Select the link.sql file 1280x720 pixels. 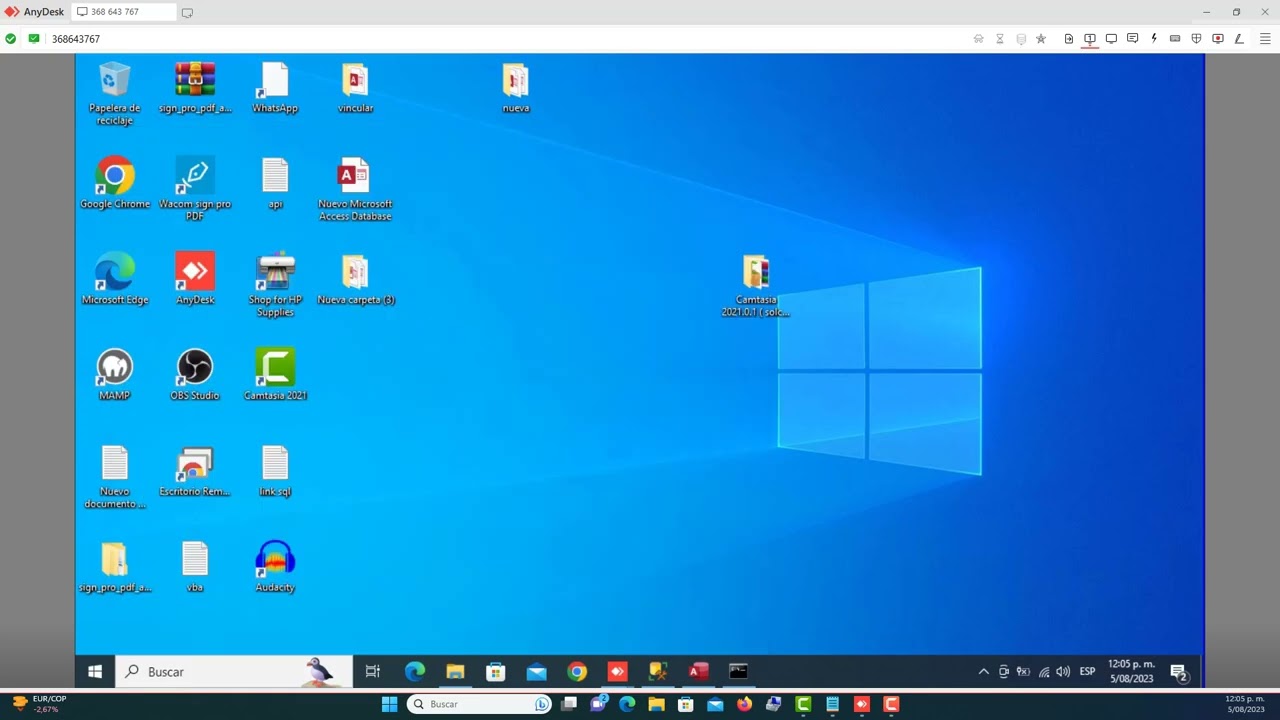(275, 471)
